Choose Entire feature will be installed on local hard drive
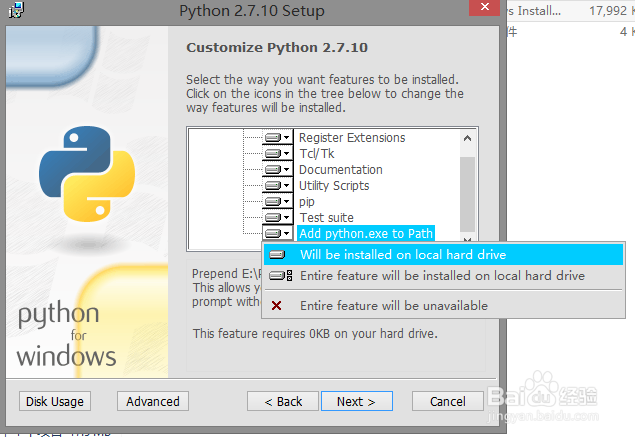The image size is (635, 439). point(443,276)
